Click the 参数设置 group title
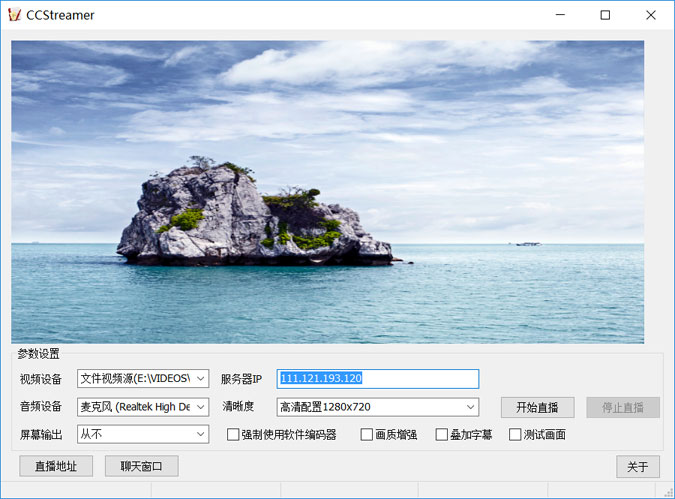 pos(38,353)
